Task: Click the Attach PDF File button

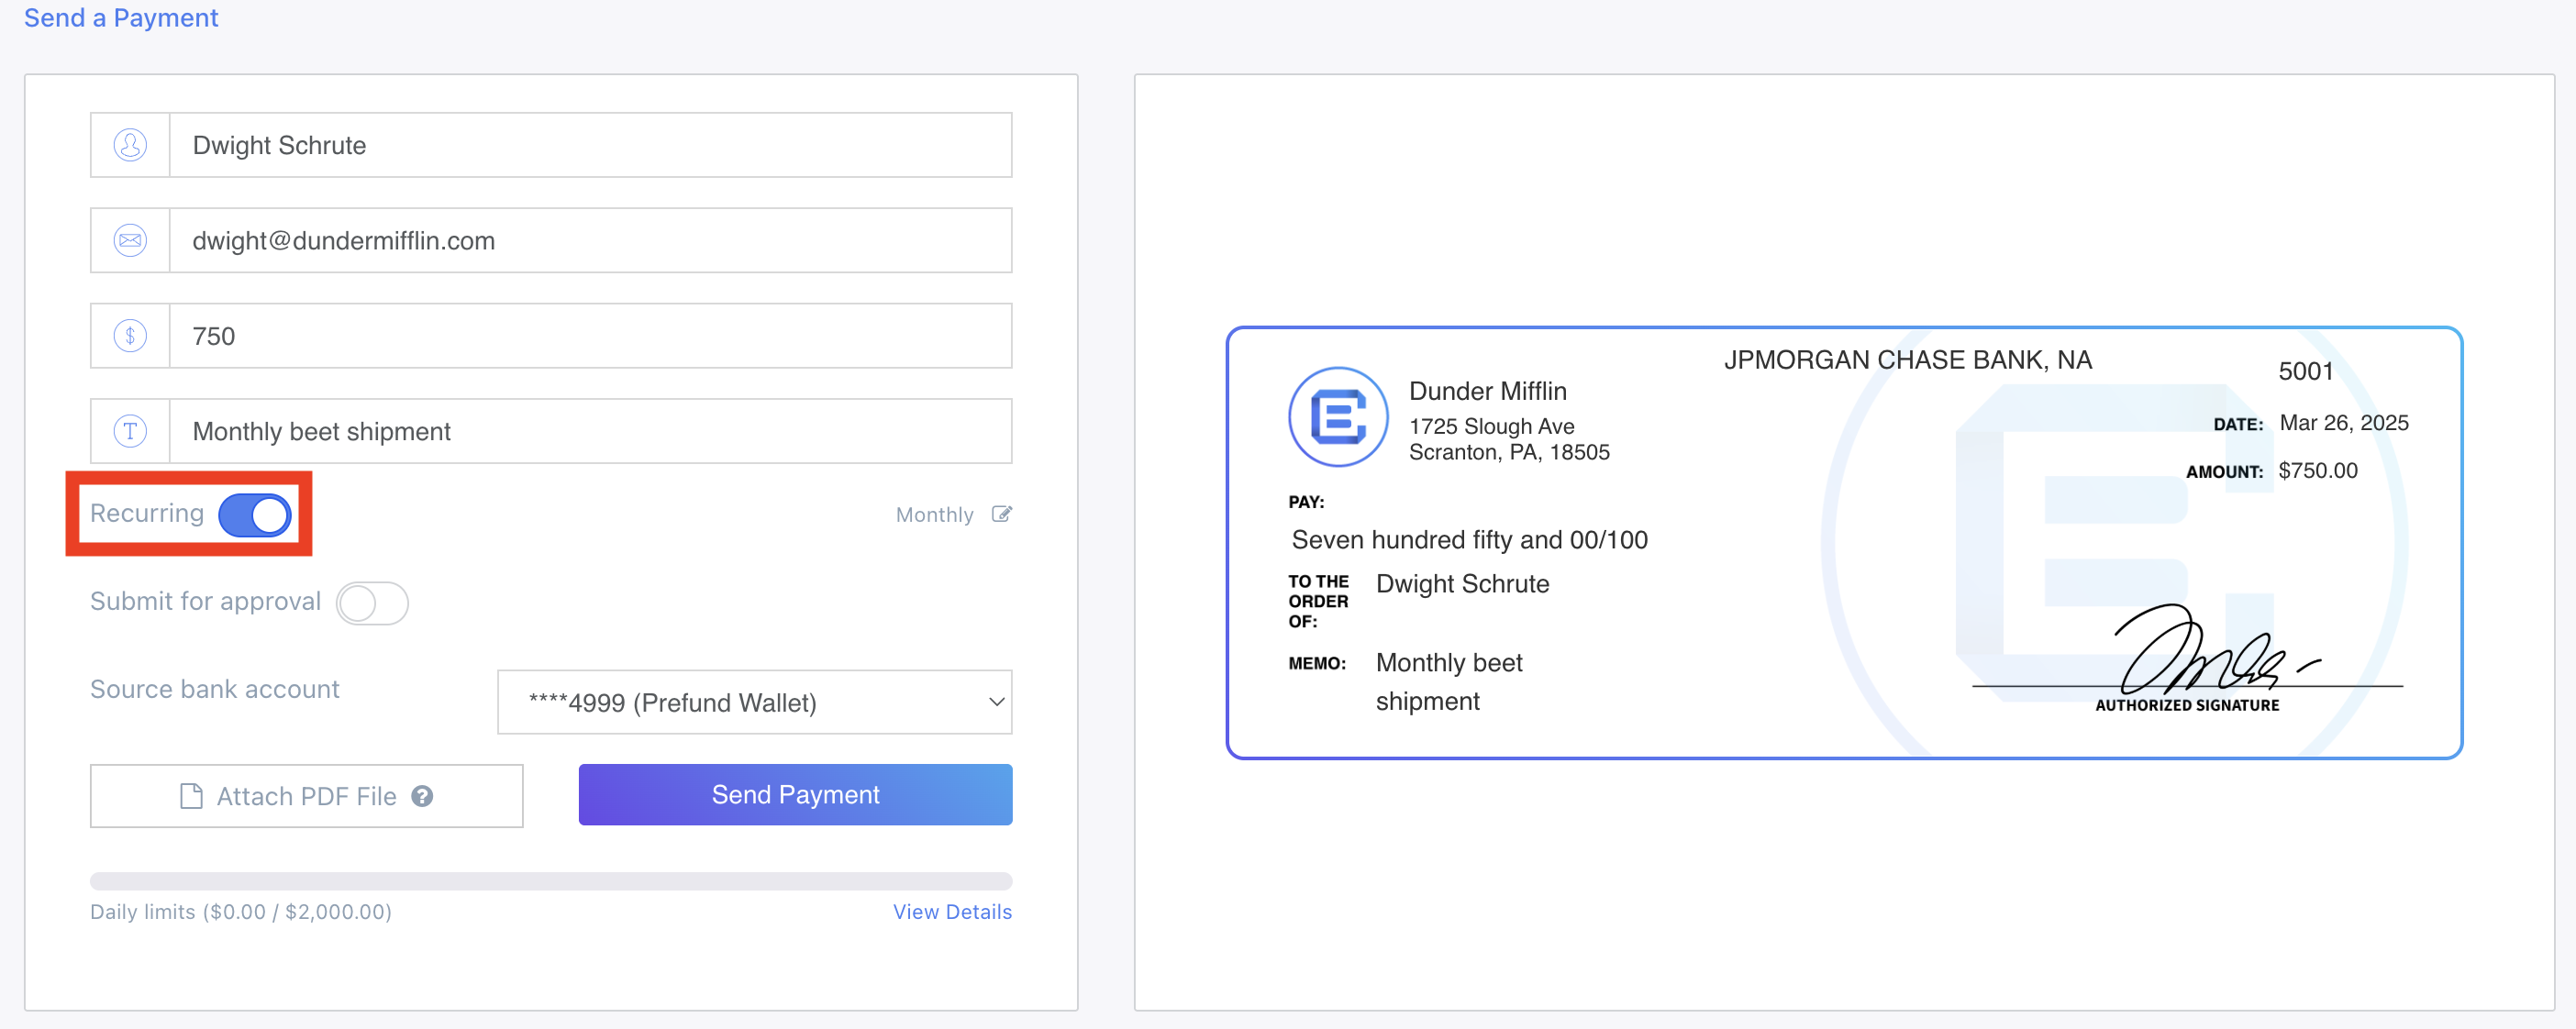Action: (x=306, y=796)
